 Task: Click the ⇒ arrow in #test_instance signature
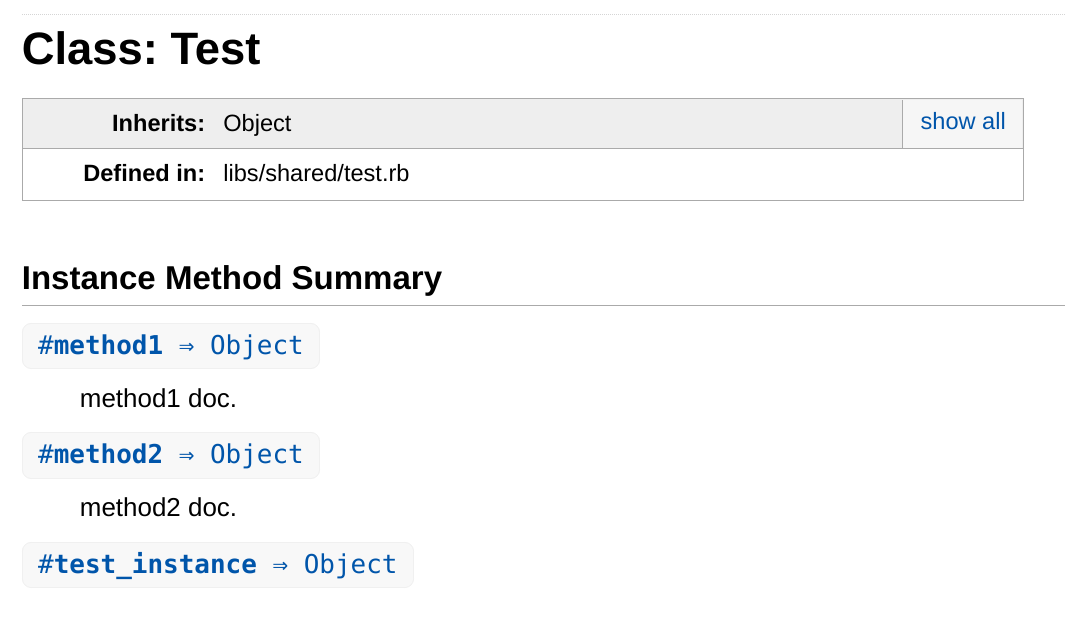[x=280, y=565]
